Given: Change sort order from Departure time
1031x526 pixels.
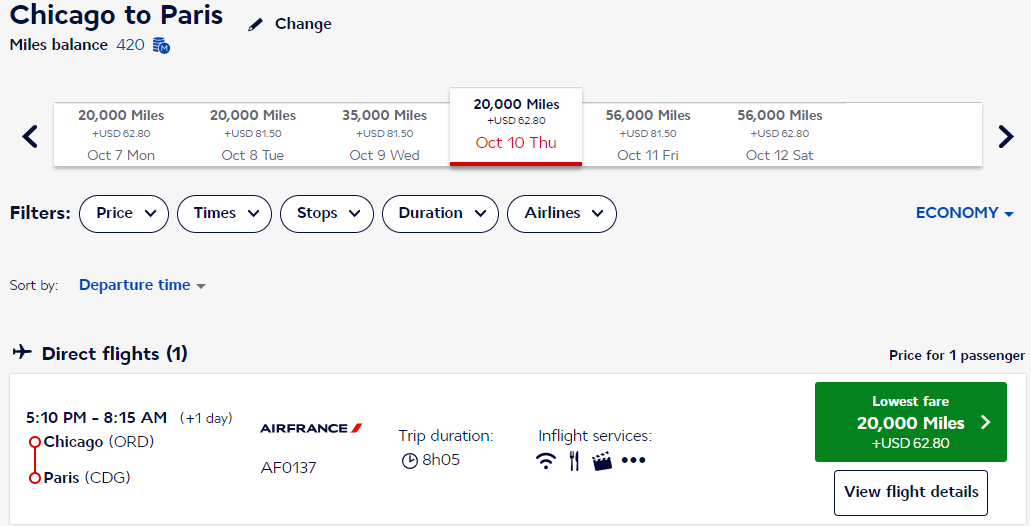Looking at the screenshot, I should click(x=142, y=286).
